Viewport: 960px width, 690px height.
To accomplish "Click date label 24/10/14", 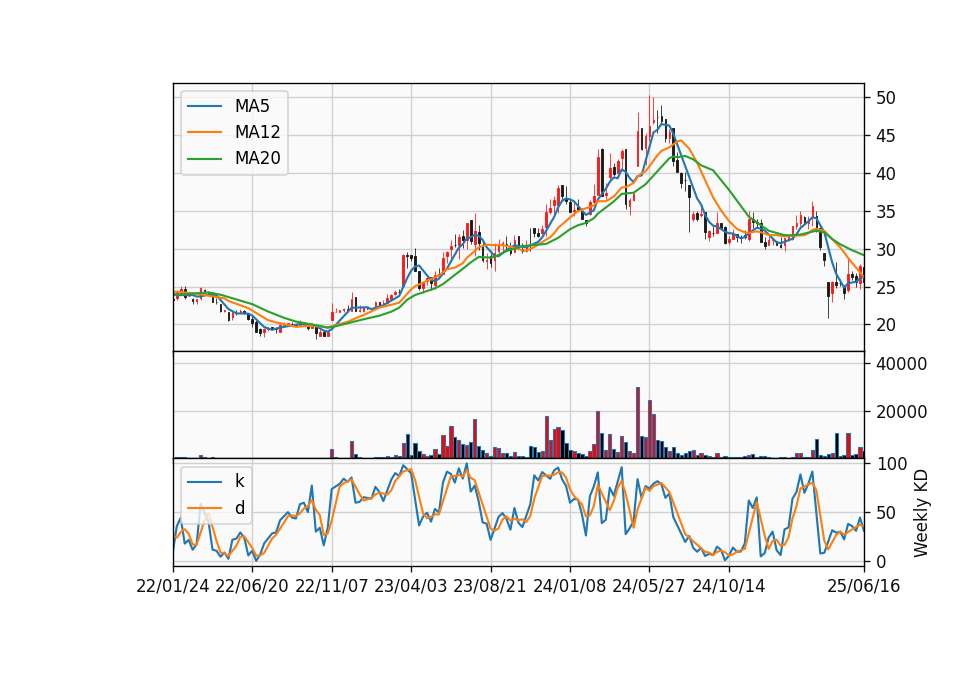I will [729, 586].
